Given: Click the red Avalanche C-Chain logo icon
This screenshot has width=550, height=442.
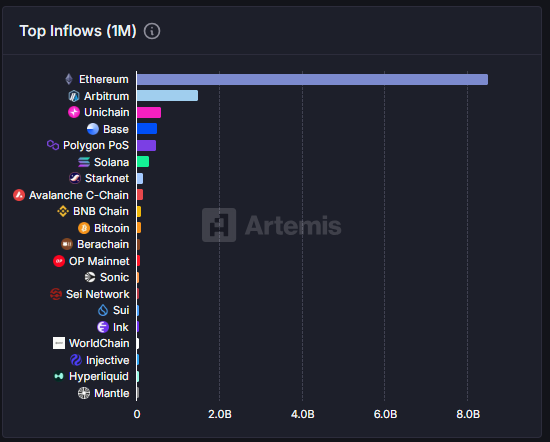Looking at the screenshot, I should (x=19, y=195).
